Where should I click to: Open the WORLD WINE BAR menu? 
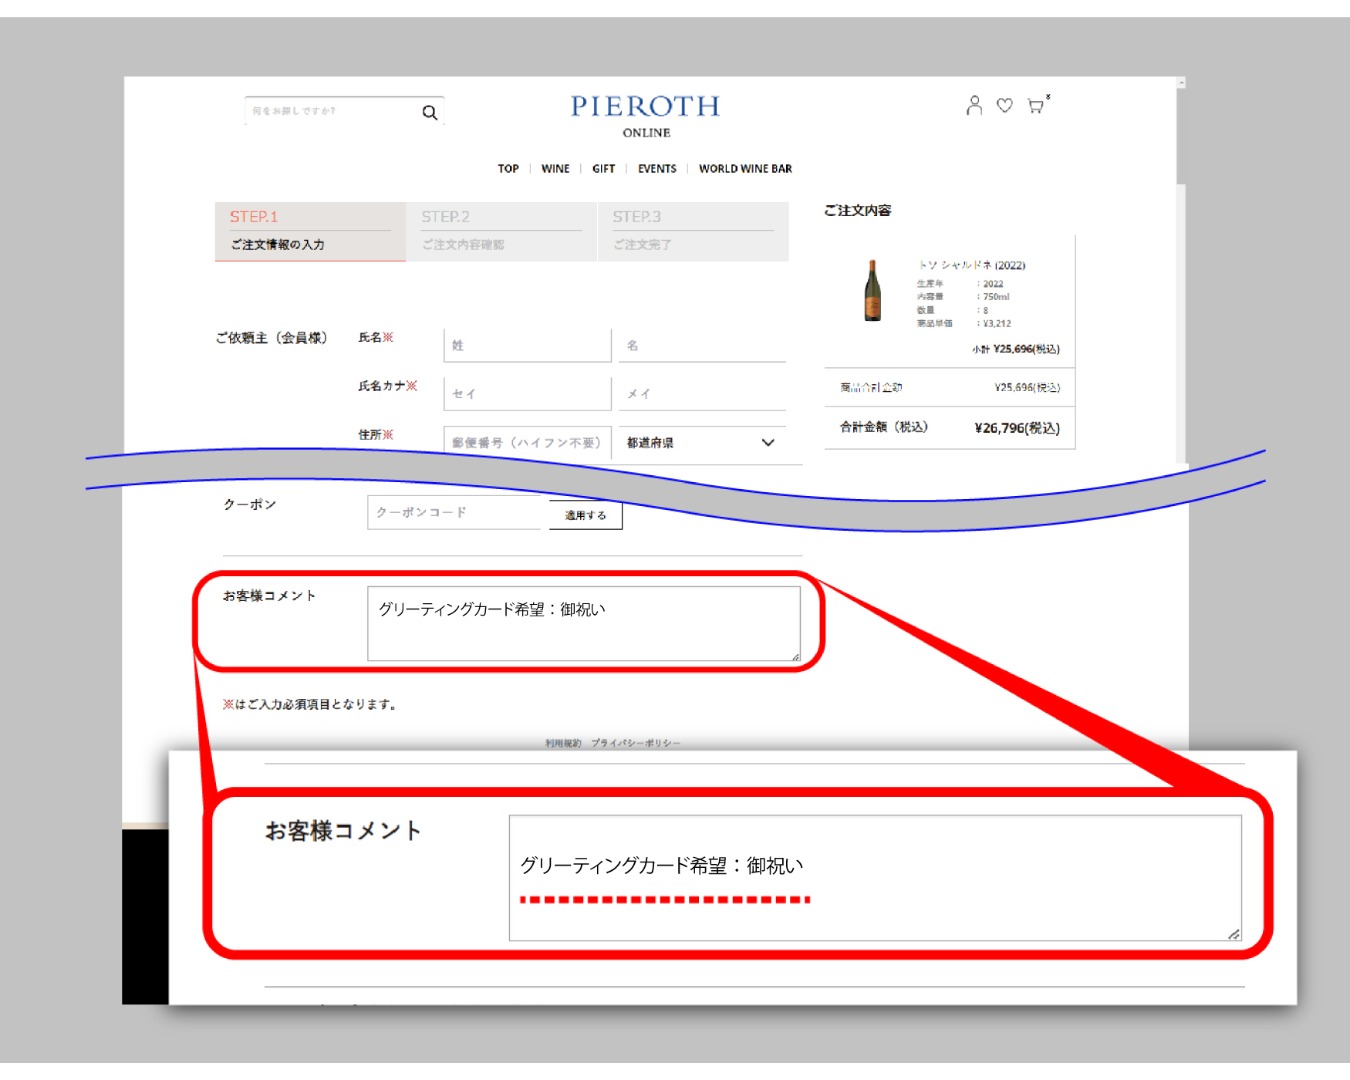745,169
